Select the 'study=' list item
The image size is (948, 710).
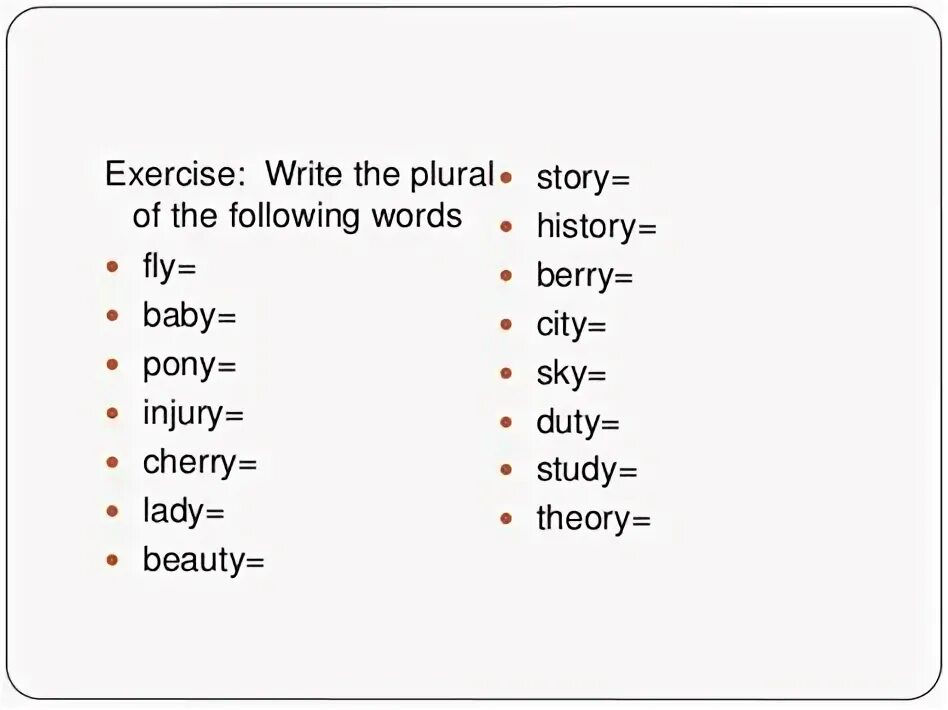point(586,471)
